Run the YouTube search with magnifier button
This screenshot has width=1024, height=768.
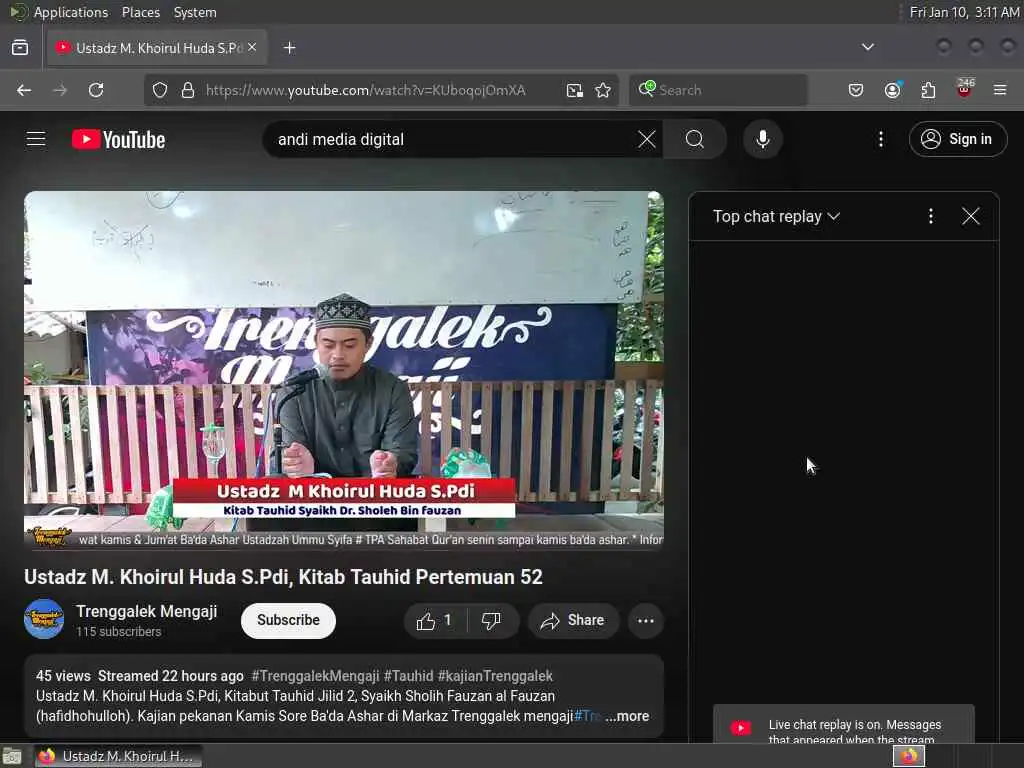coord(695,139)
